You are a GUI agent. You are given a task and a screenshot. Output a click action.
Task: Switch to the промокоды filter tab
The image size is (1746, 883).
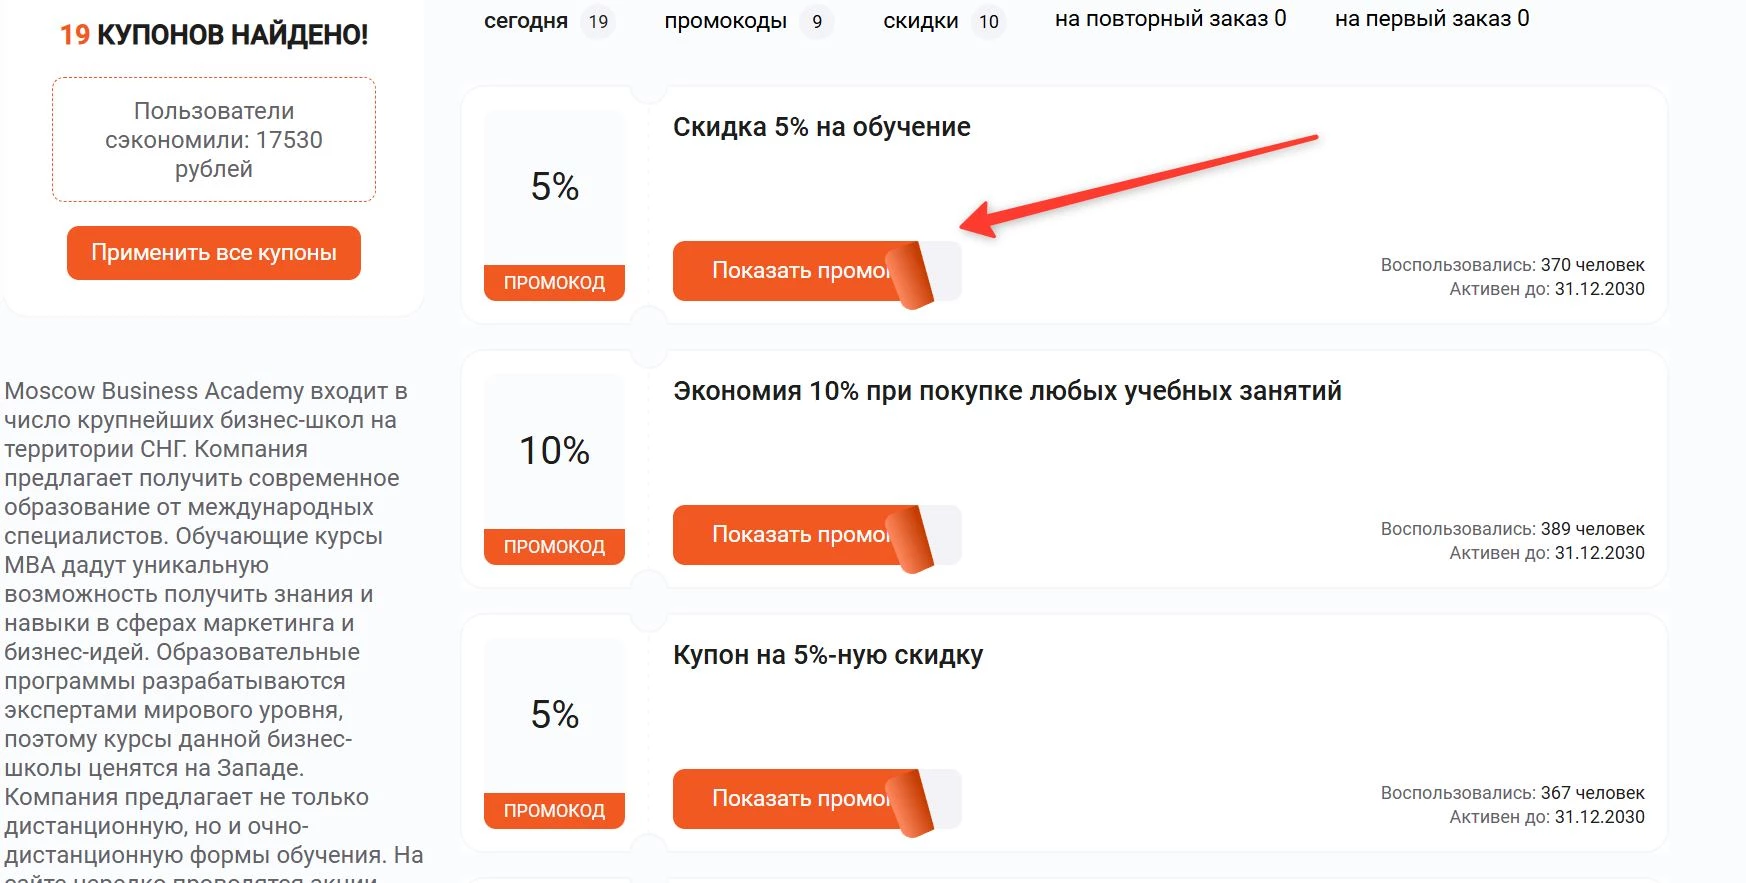[x=725, y=20]
